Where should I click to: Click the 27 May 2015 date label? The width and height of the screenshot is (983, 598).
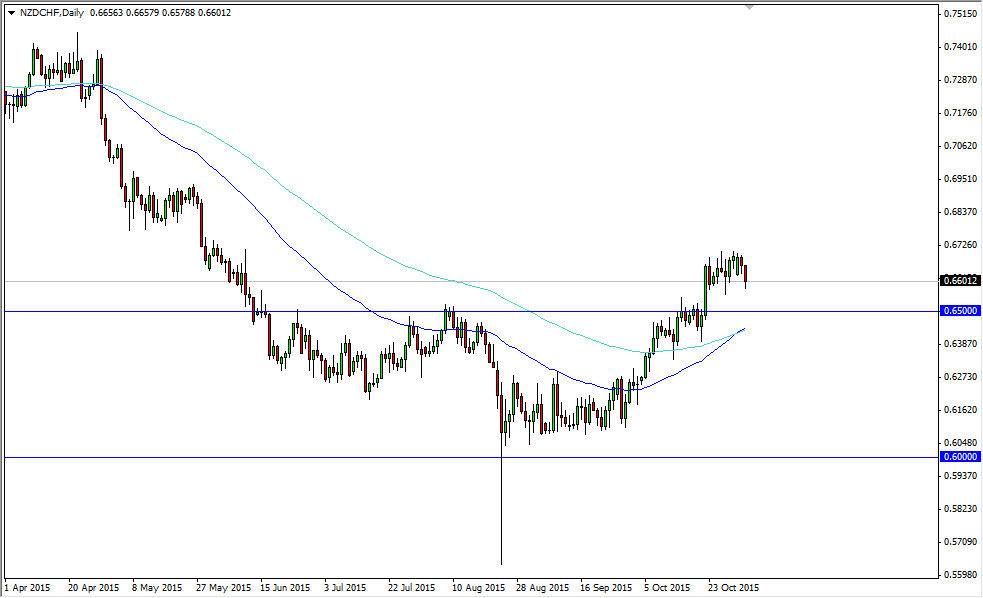click(223, 588)
